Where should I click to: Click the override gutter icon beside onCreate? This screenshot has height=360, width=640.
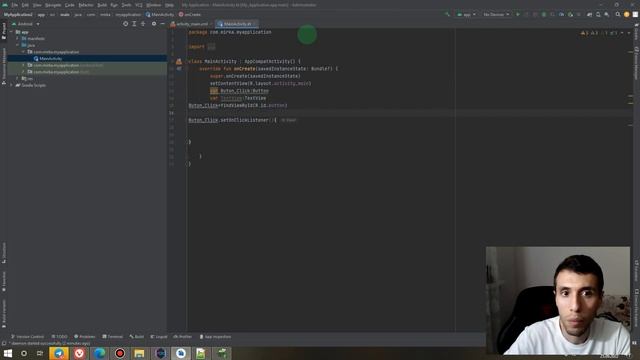tap(179, 69)
